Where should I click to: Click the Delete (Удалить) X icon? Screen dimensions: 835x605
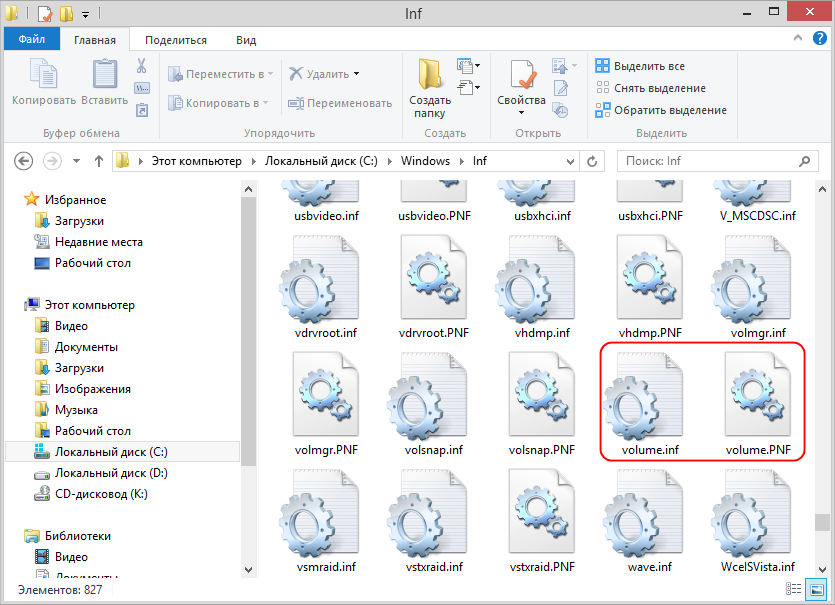(x=296, y=73)
